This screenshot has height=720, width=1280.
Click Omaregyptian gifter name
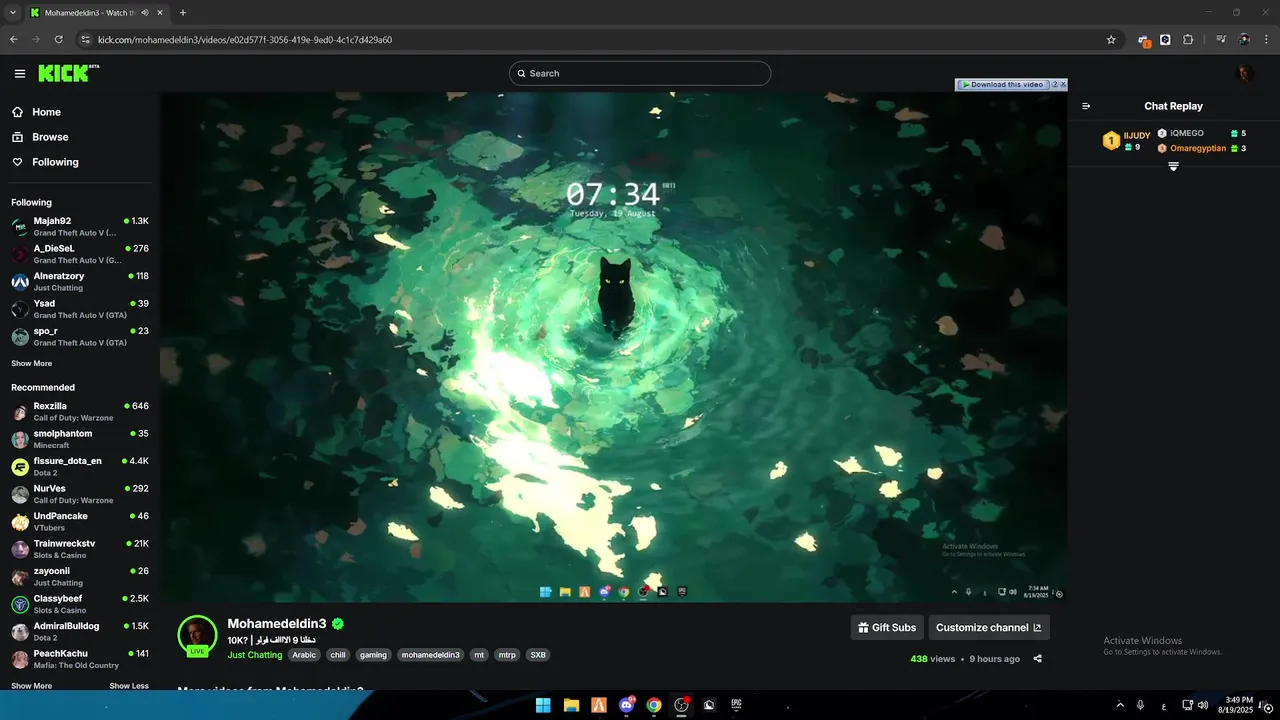click(x=1198, y=148)
